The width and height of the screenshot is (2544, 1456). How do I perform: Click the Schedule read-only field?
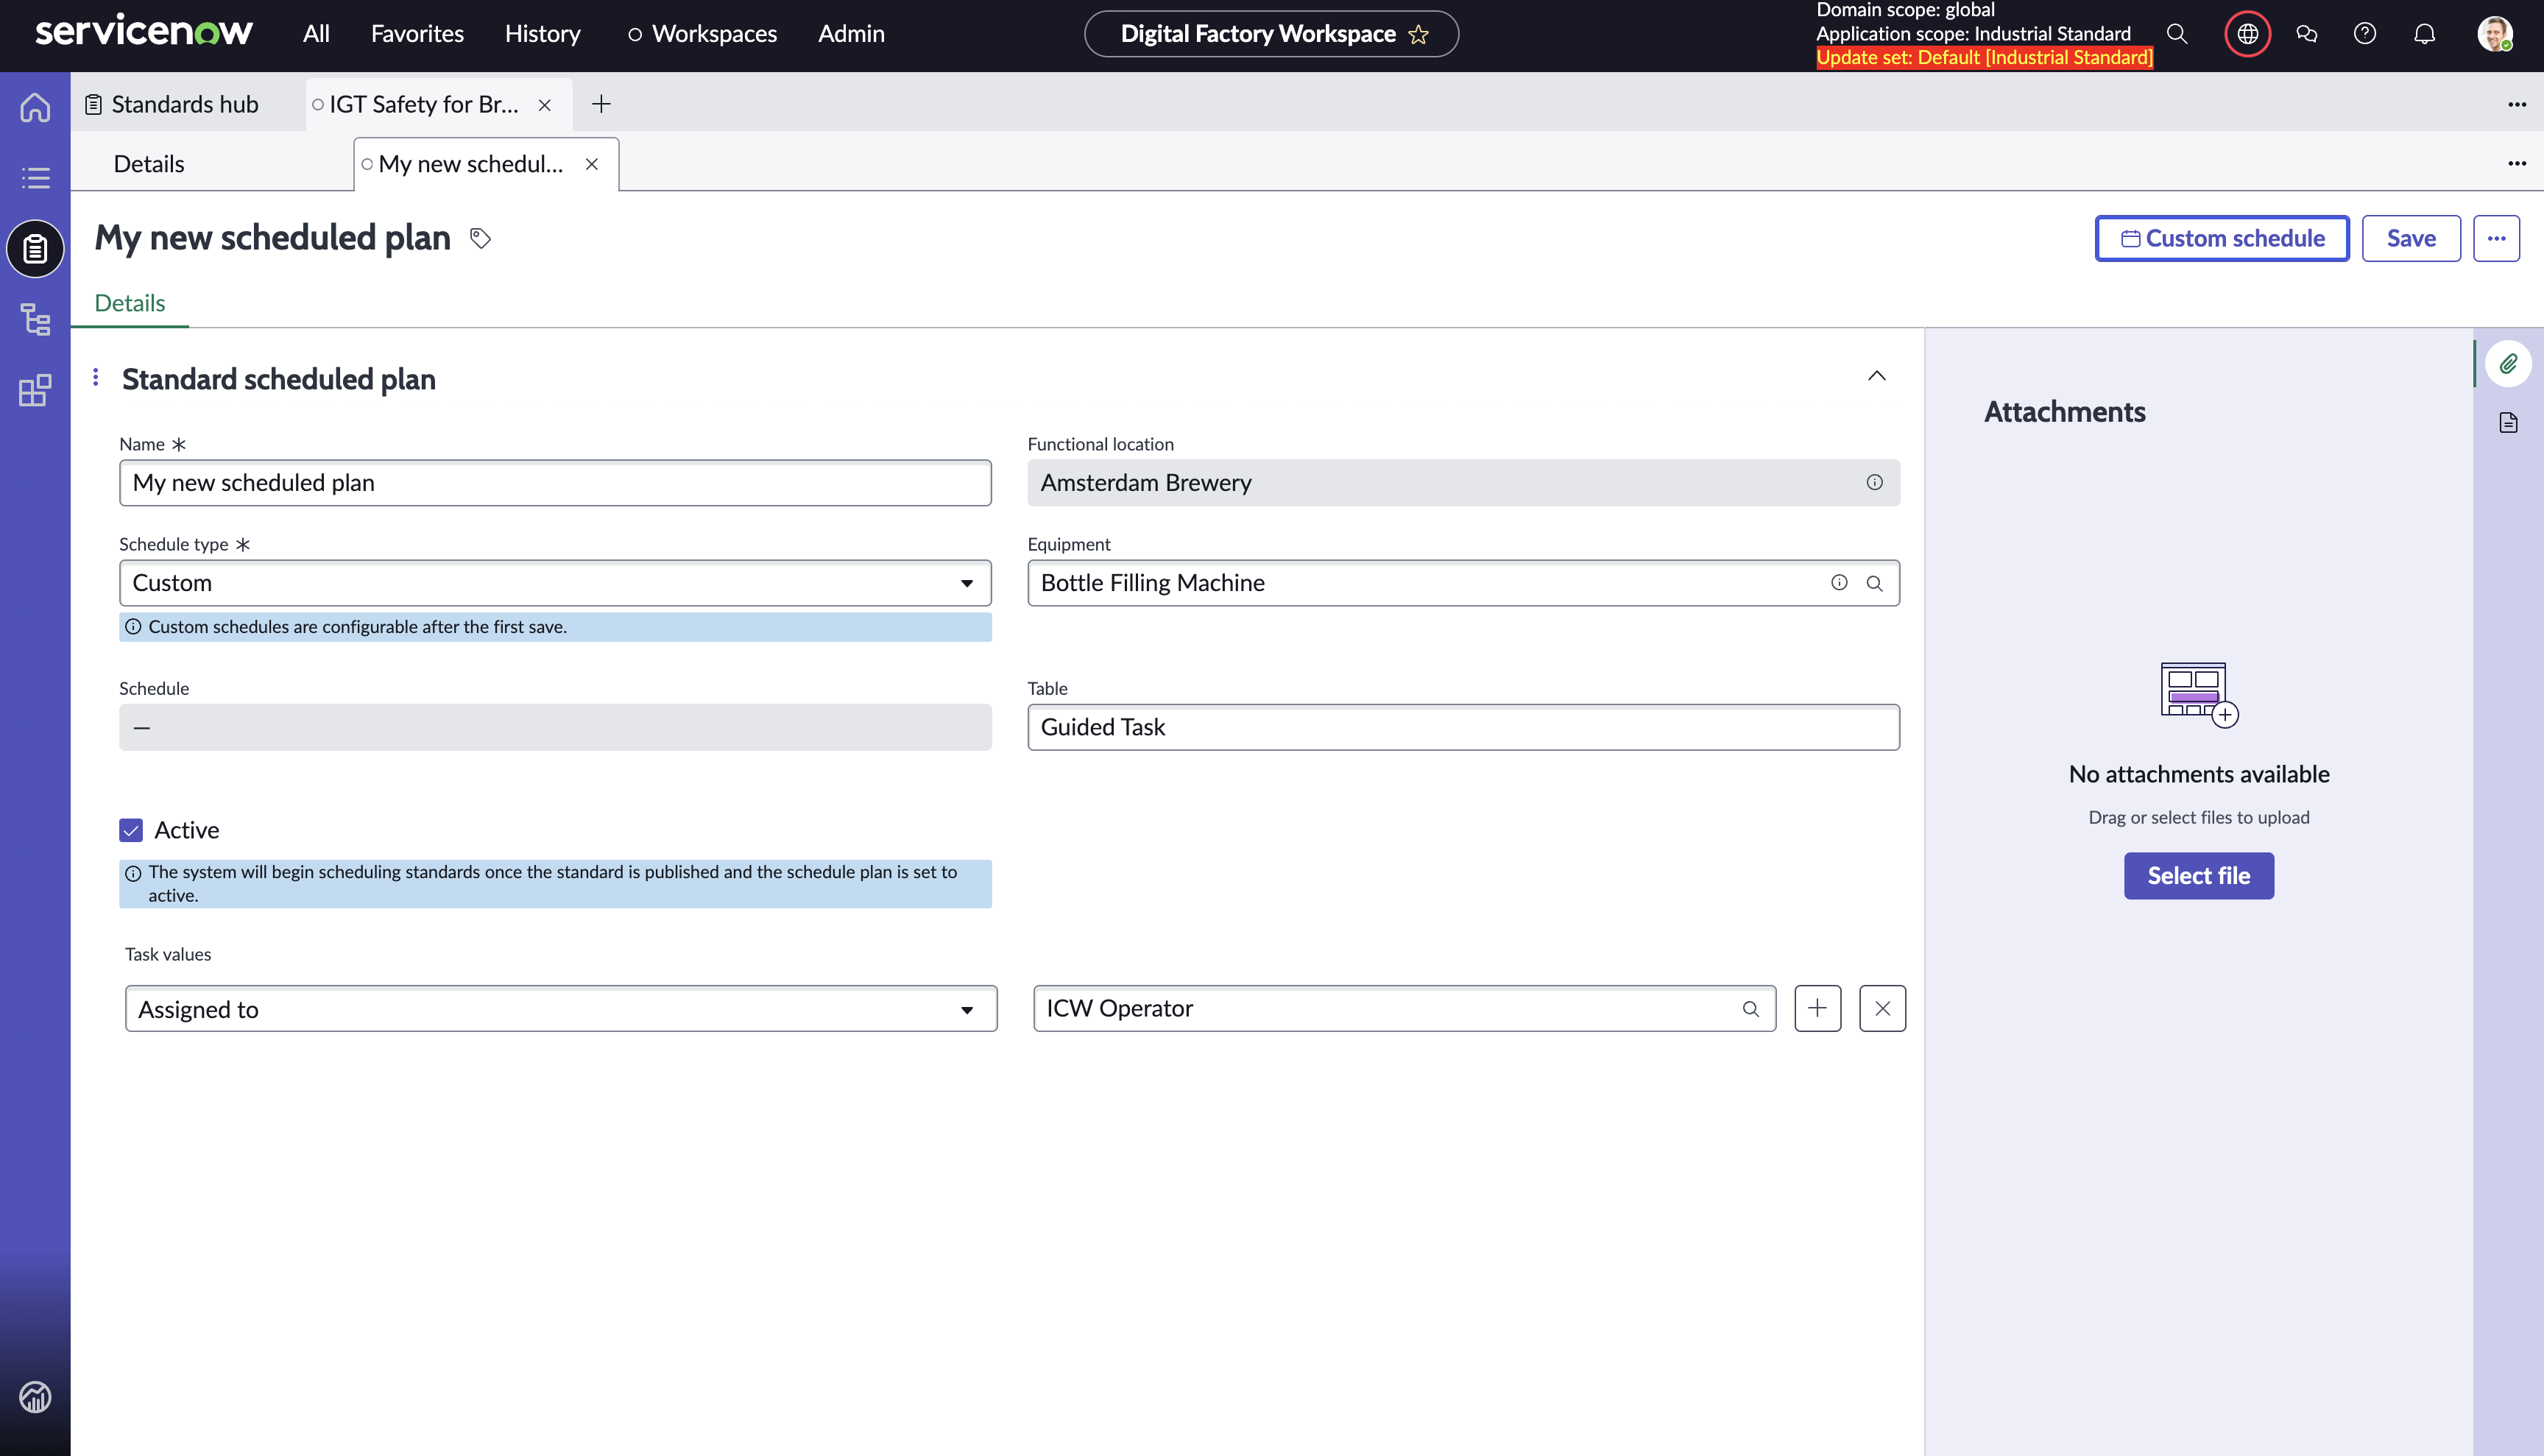555,727
